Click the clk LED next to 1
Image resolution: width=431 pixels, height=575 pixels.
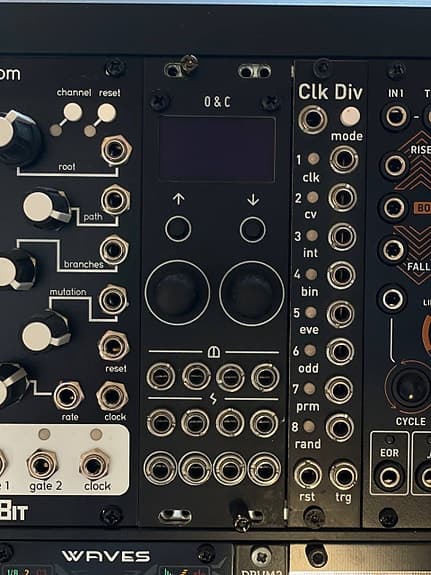click(x=313, y=159)
